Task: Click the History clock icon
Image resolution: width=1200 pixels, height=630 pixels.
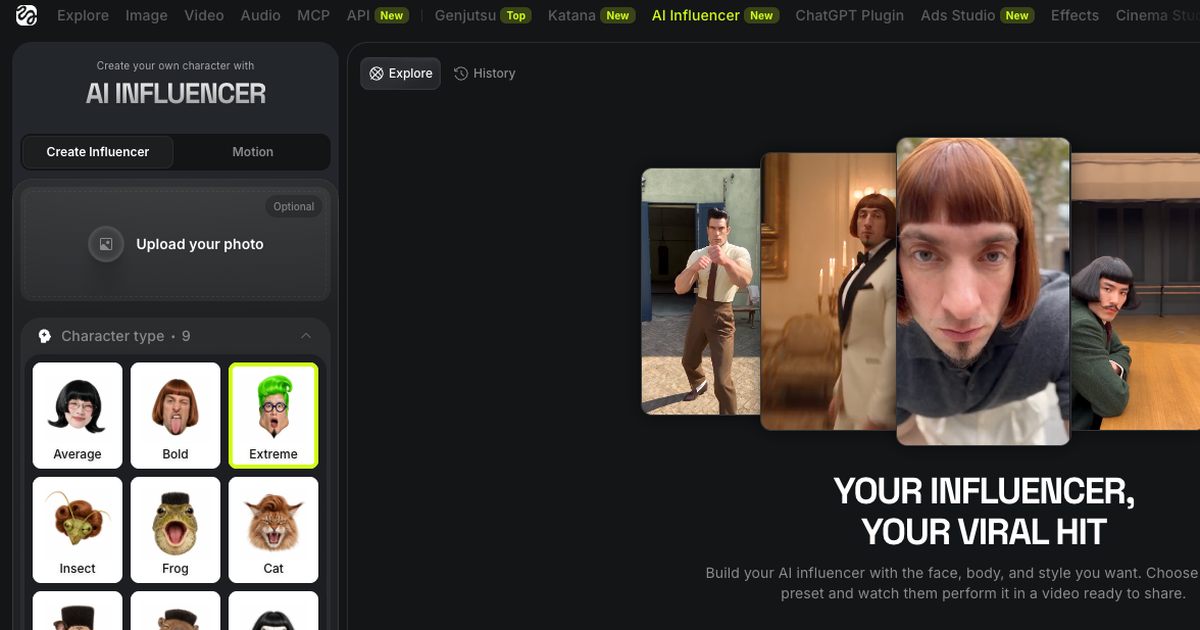Action: 461,73
